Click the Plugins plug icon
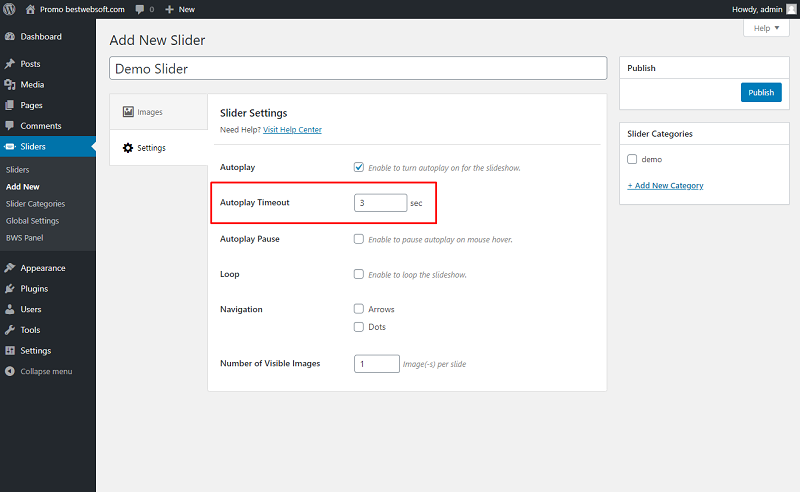Viewport: 800px width, 492px height. (x=10, y=288)
